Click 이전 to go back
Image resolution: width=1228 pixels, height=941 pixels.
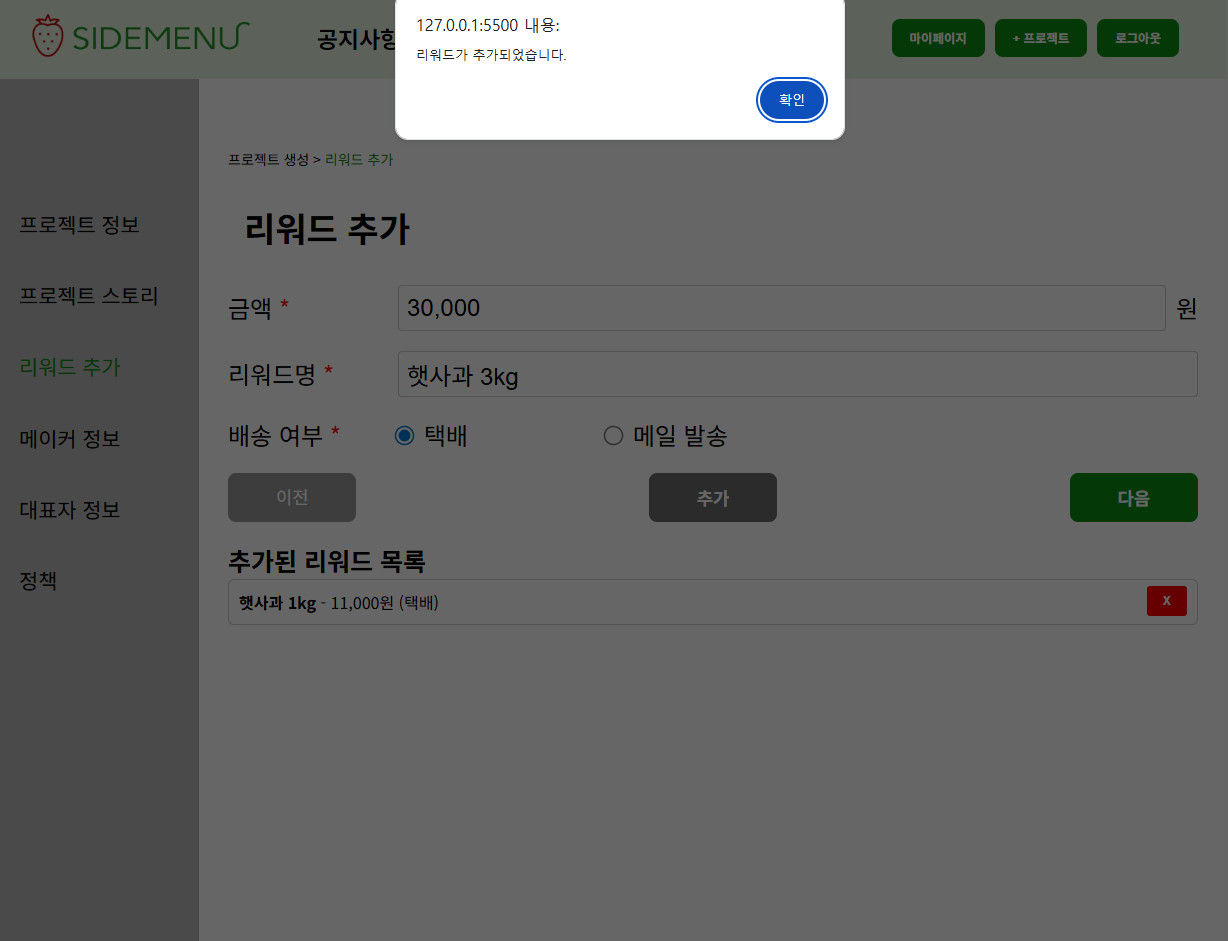(x=291, y=497)
